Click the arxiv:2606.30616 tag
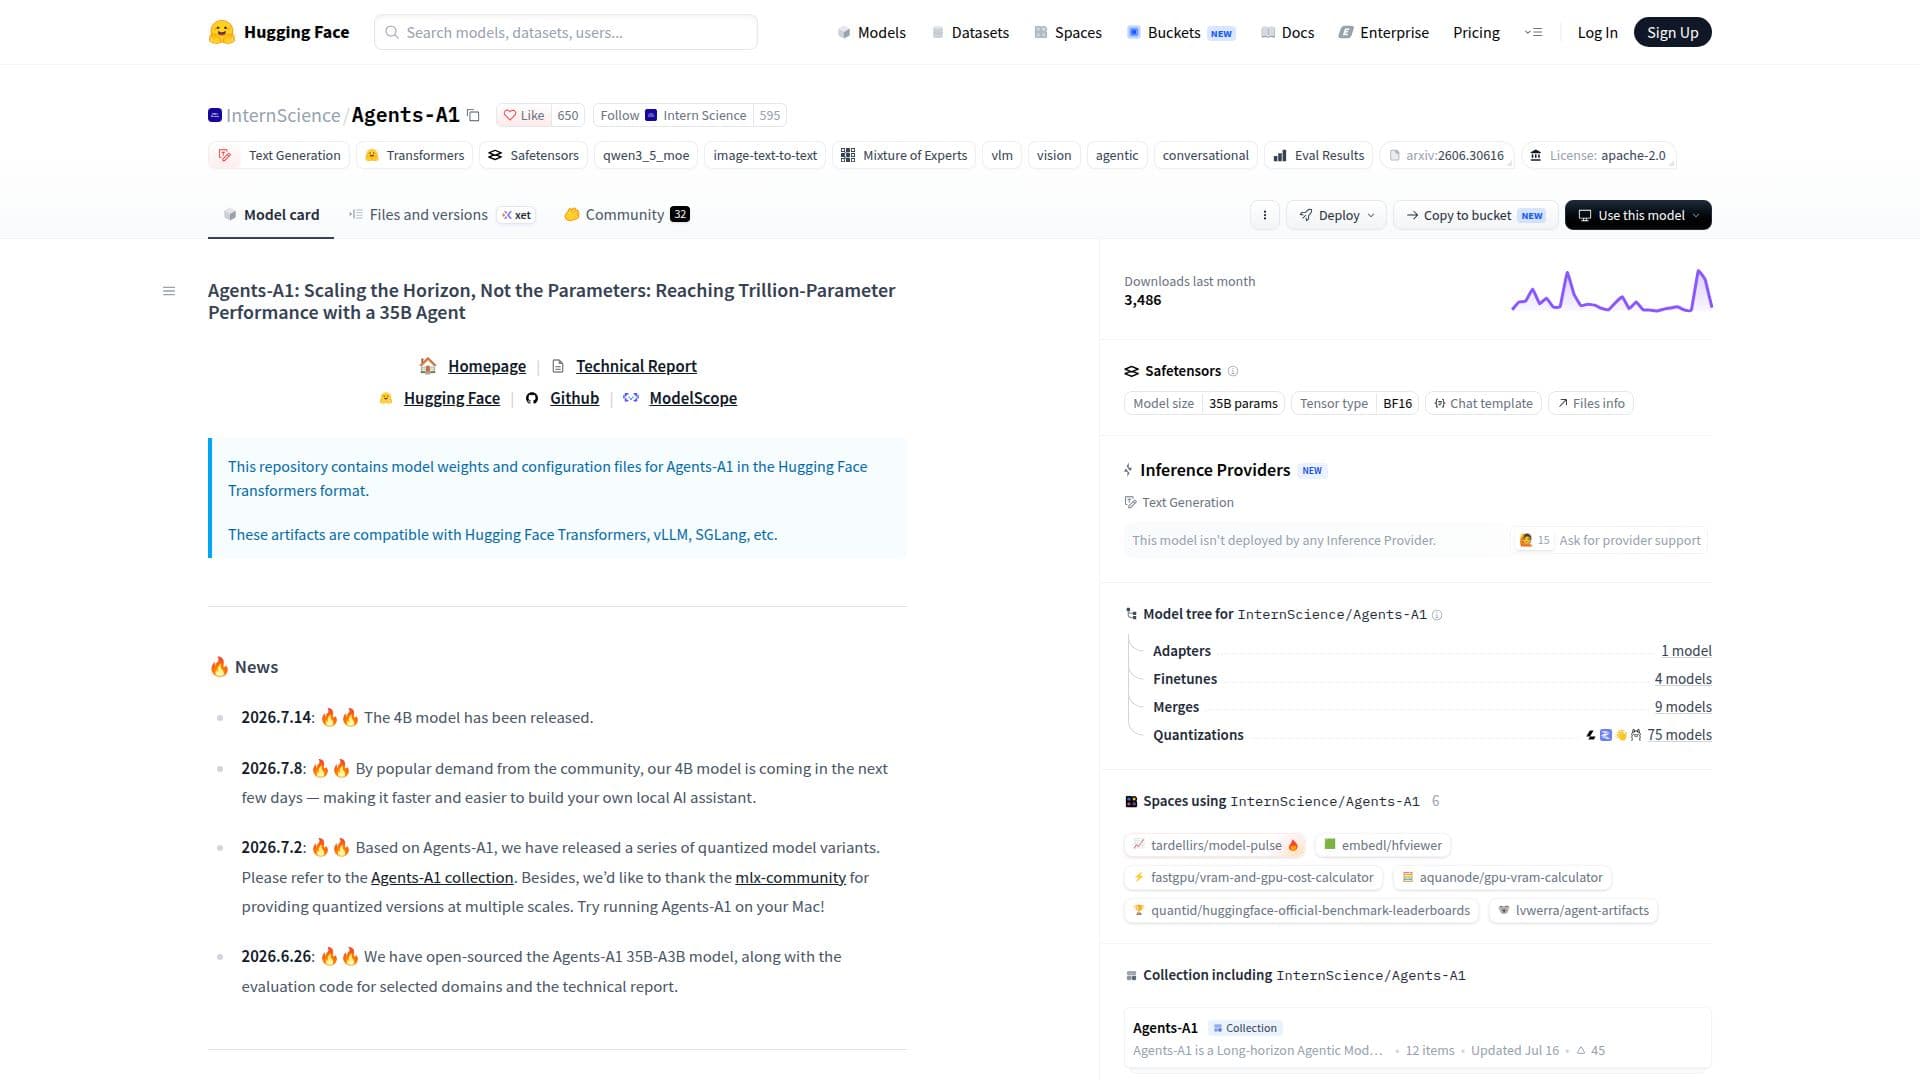The width and height of the screenshot is (1920, 1080). 1447,155
